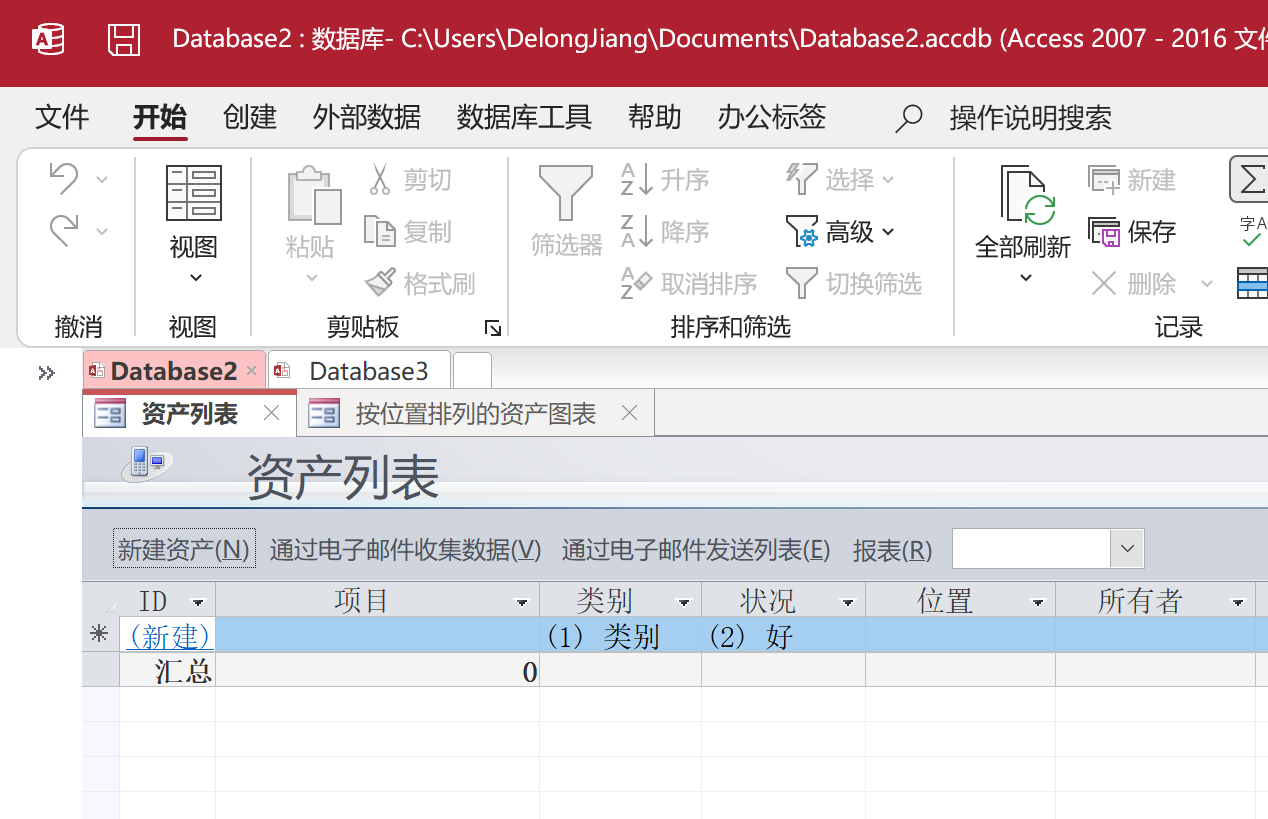
Task: Click 新建 record in the ribbon
Action: coord(1132,180)
